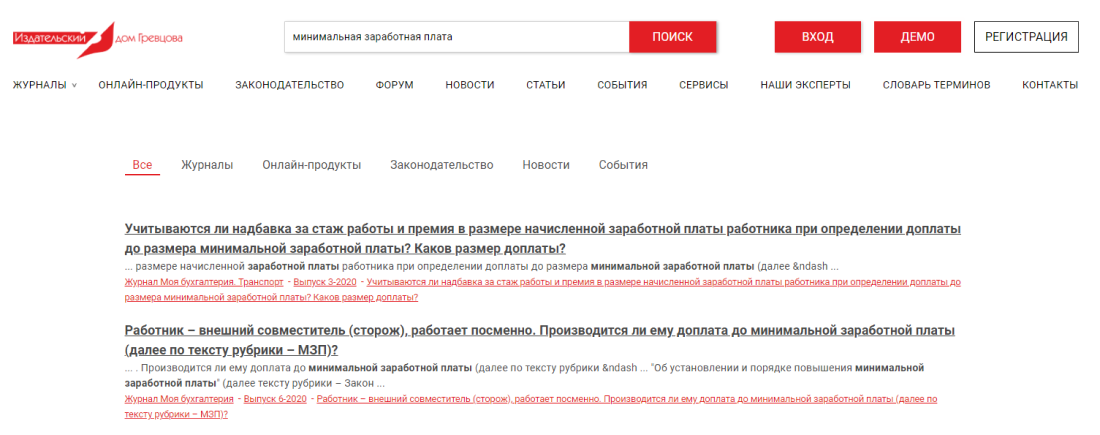This screenshot has height=435, width=1100.
Task: Click the Издательский дом Гревцова logo
Action: click(97, 38)
